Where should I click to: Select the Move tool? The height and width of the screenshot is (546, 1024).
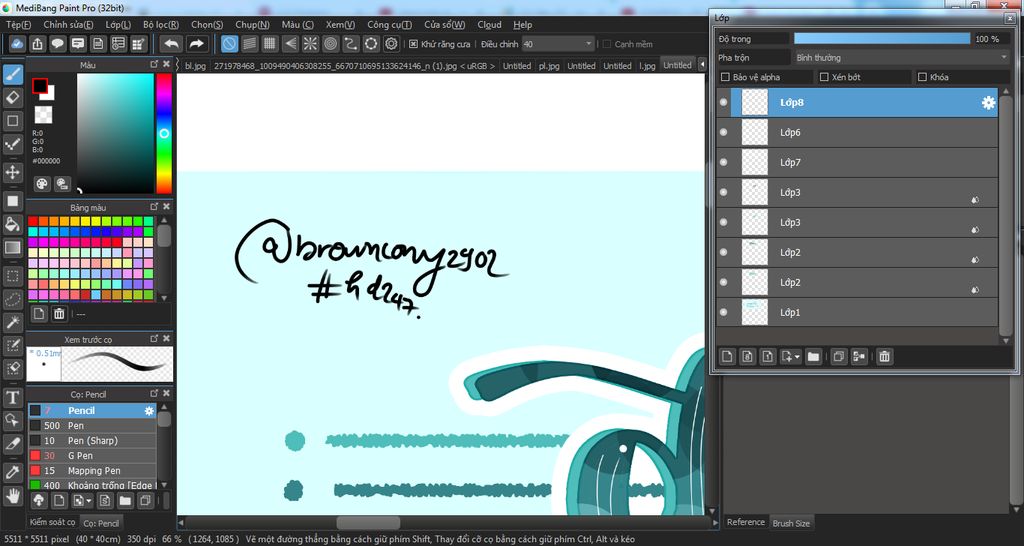point(12,172)
